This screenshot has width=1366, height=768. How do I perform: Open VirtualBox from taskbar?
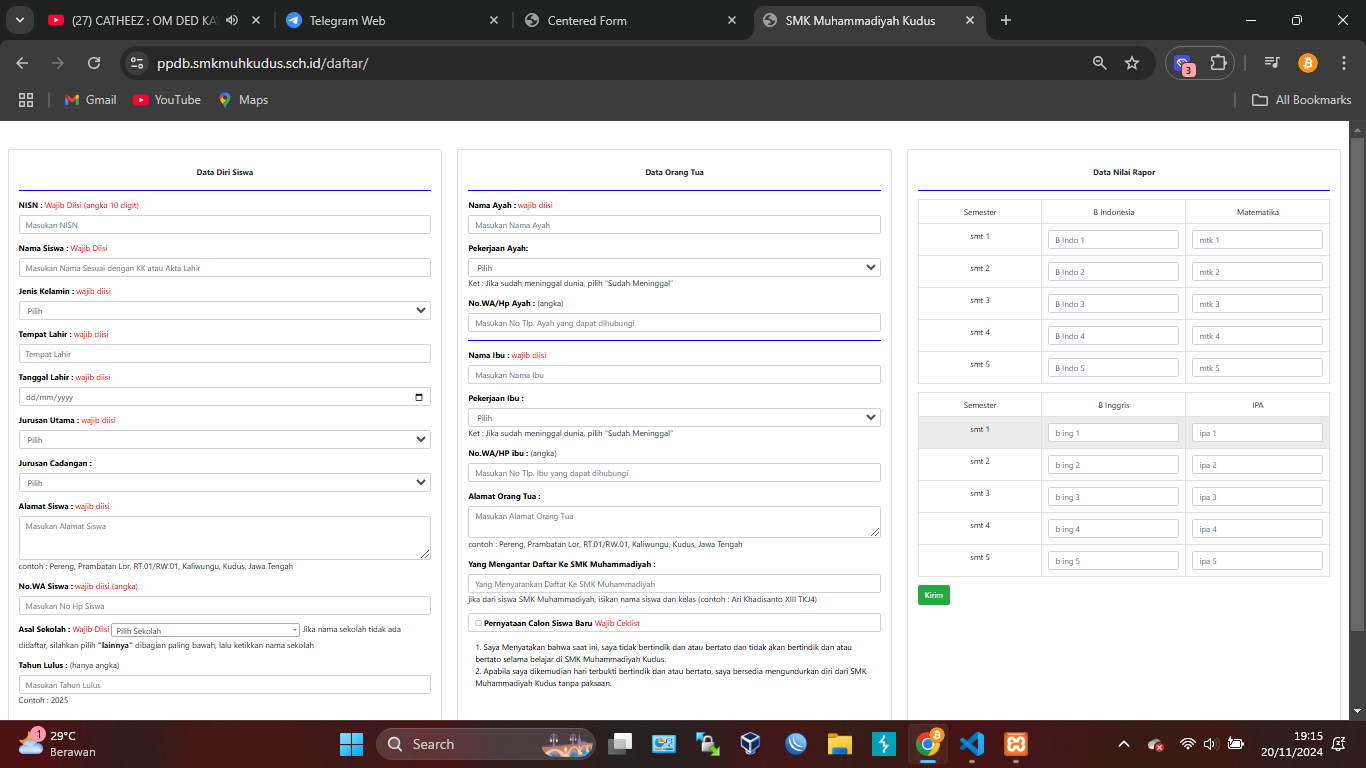pos(751,744)
